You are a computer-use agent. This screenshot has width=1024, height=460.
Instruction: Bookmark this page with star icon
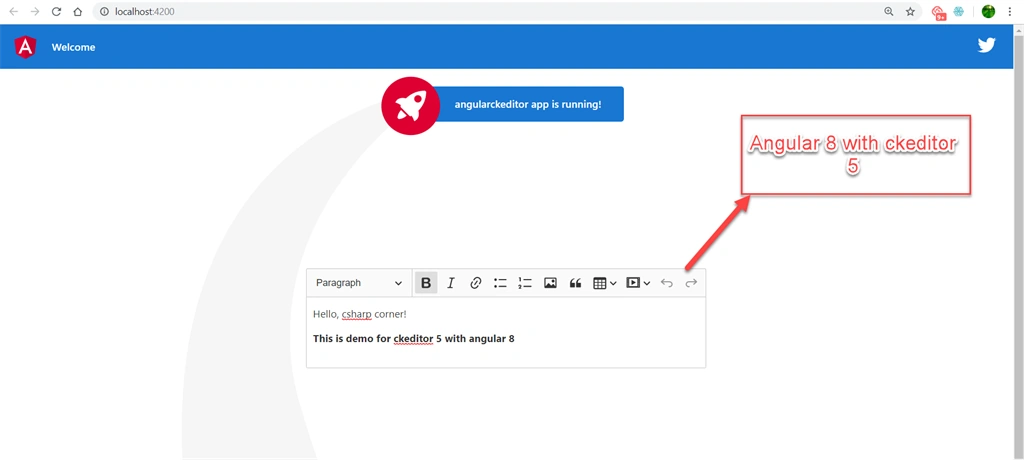[x=910, y=12]
